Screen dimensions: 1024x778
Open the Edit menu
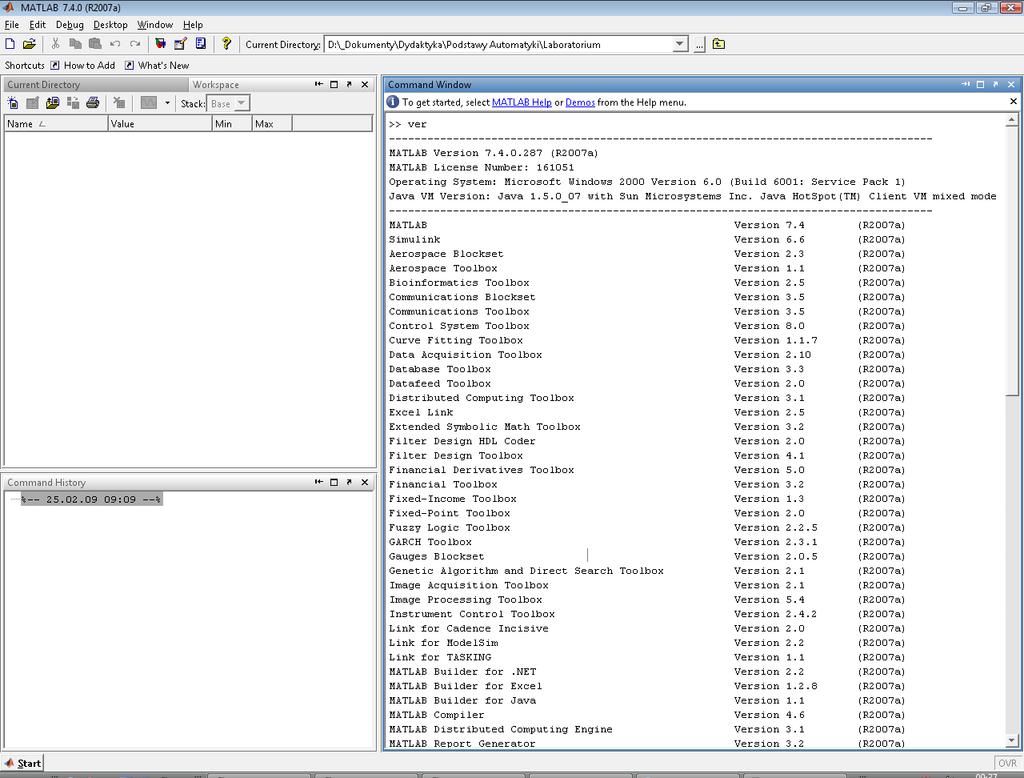tap(37, 24)
